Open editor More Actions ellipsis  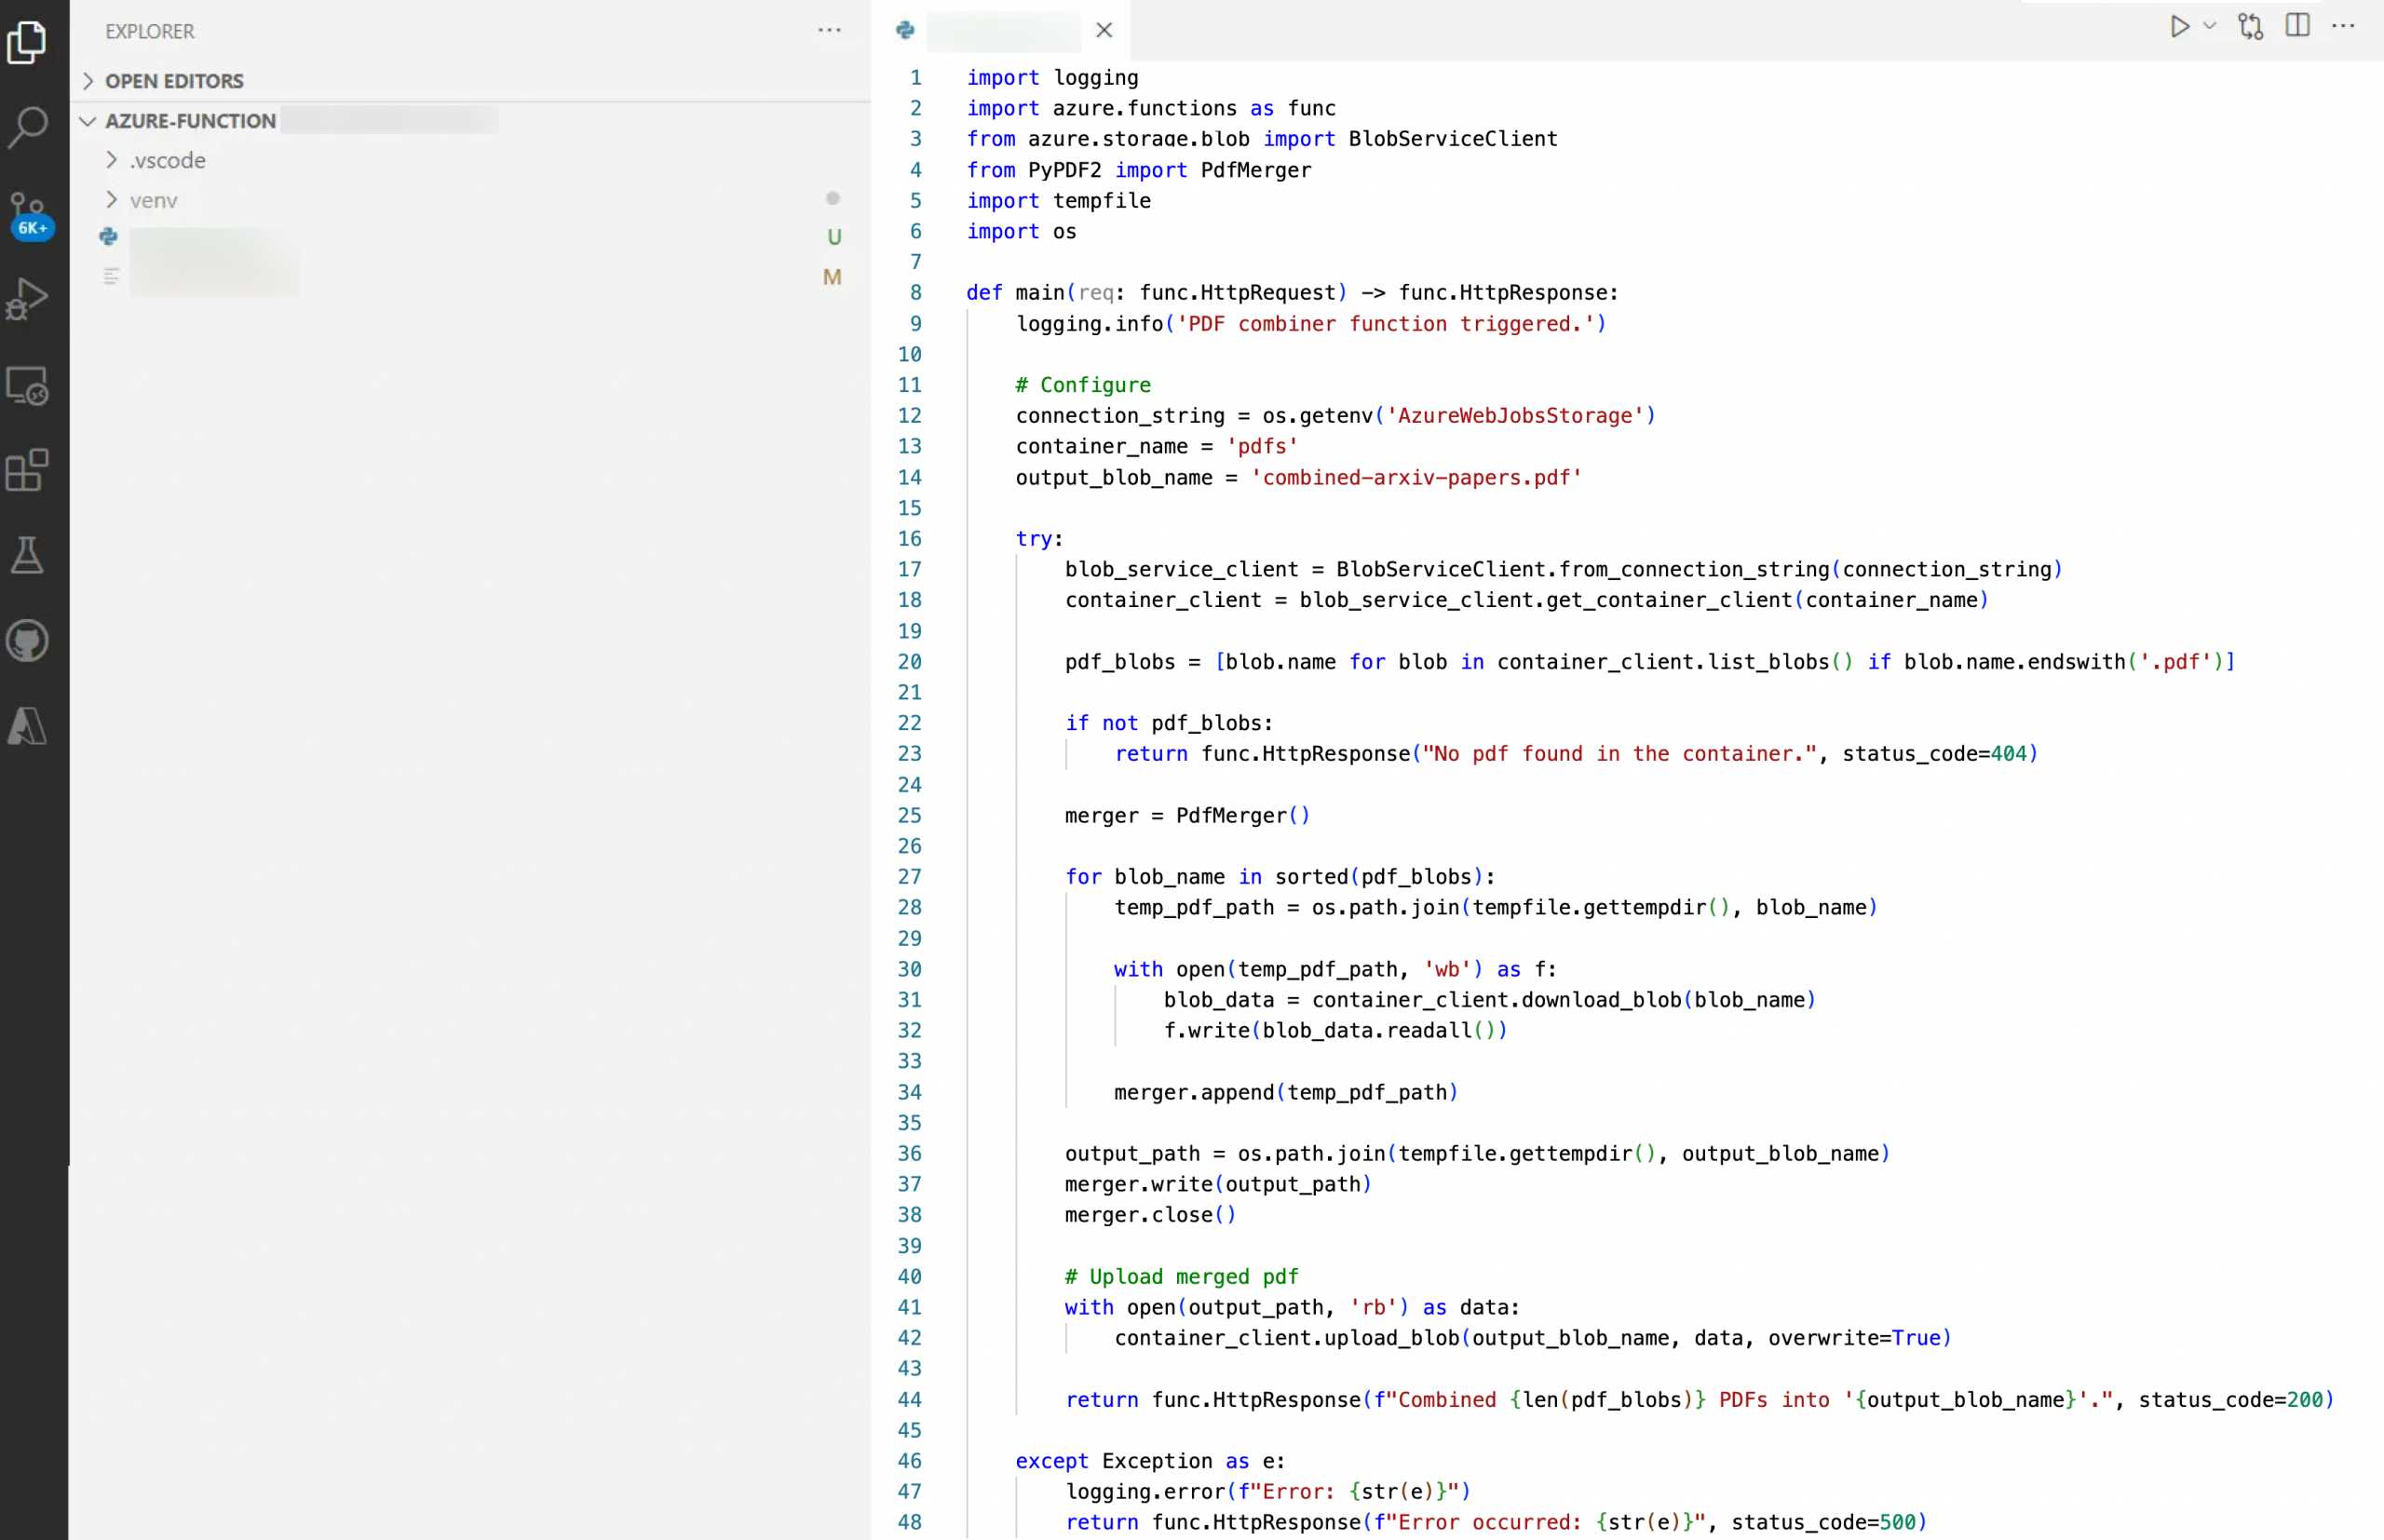coord(2343,27)
